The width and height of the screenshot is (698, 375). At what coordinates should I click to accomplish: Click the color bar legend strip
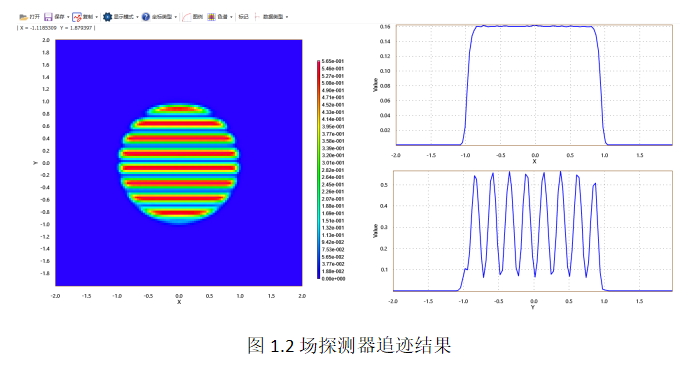coord(318,170)
